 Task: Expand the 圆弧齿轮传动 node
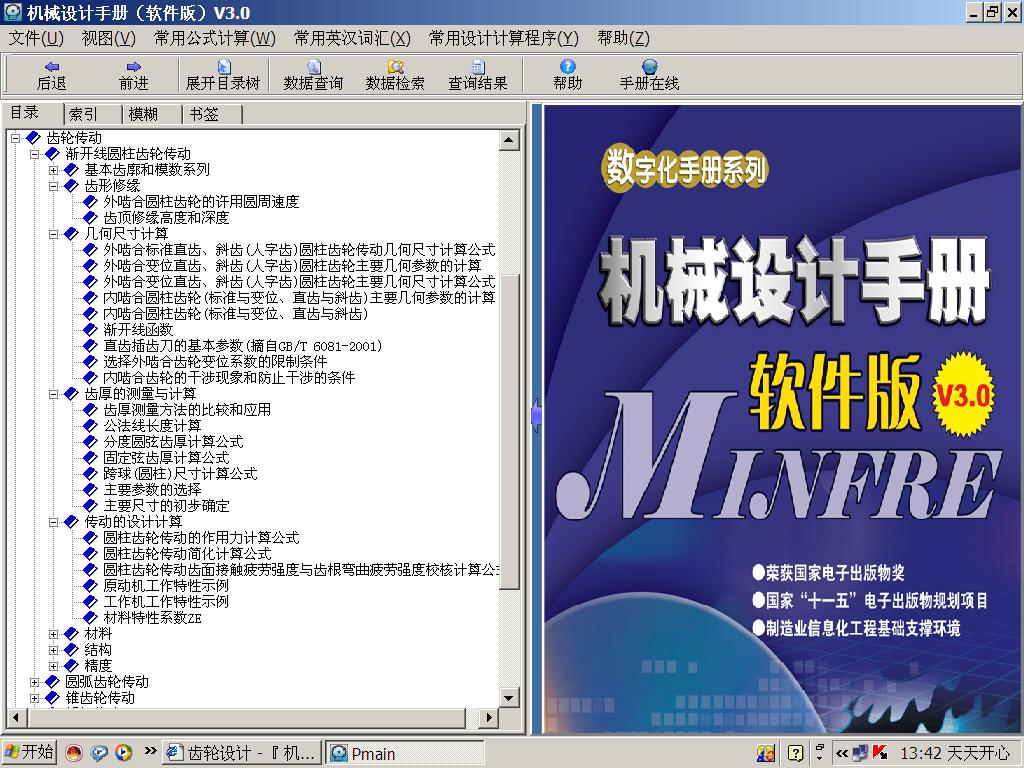tap(35, 682)
